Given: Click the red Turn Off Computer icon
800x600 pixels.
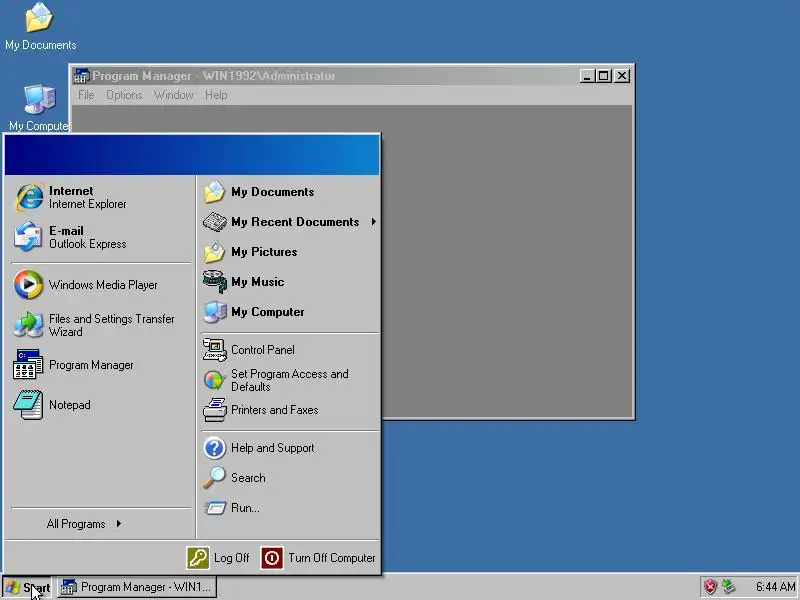Looking at the screenshot, I should coord(272,558).
